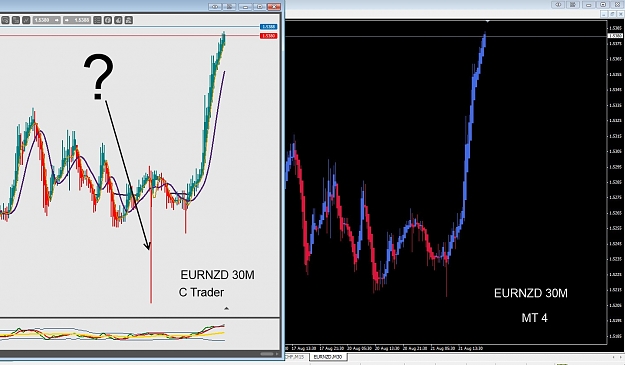Close the cTrader window
Viewport: 625px width, 365px height.
point(274,7)
